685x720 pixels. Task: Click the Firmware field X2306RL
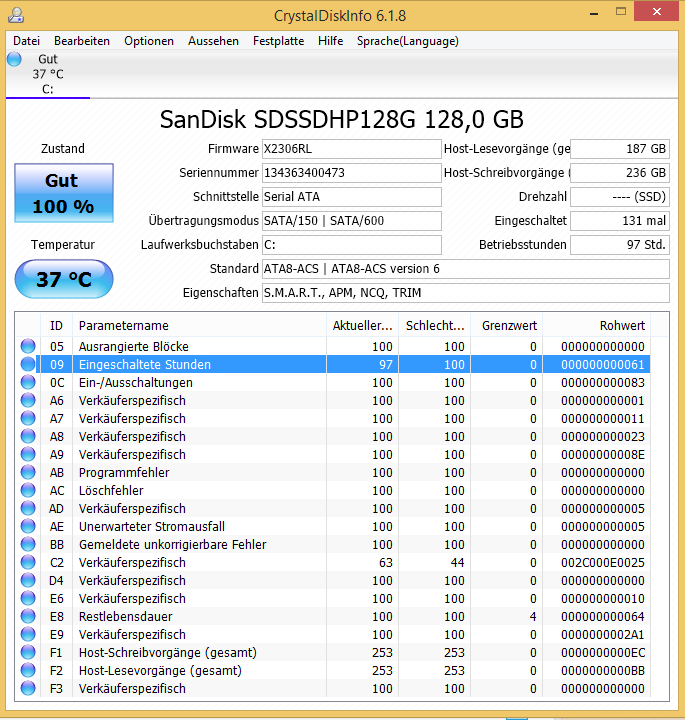(352, 149)
